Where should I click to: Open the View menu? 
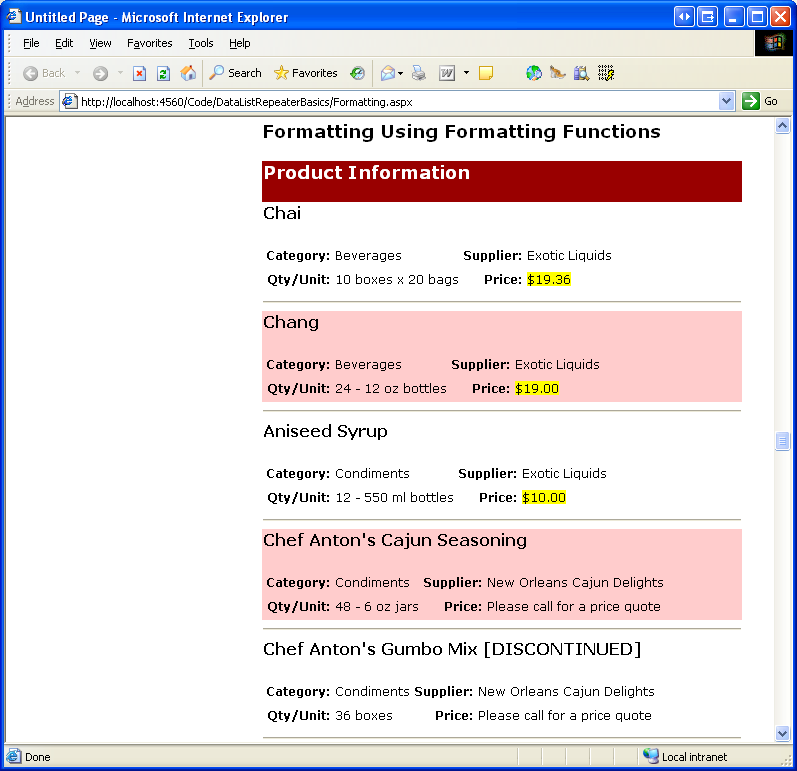pos(100,43)
